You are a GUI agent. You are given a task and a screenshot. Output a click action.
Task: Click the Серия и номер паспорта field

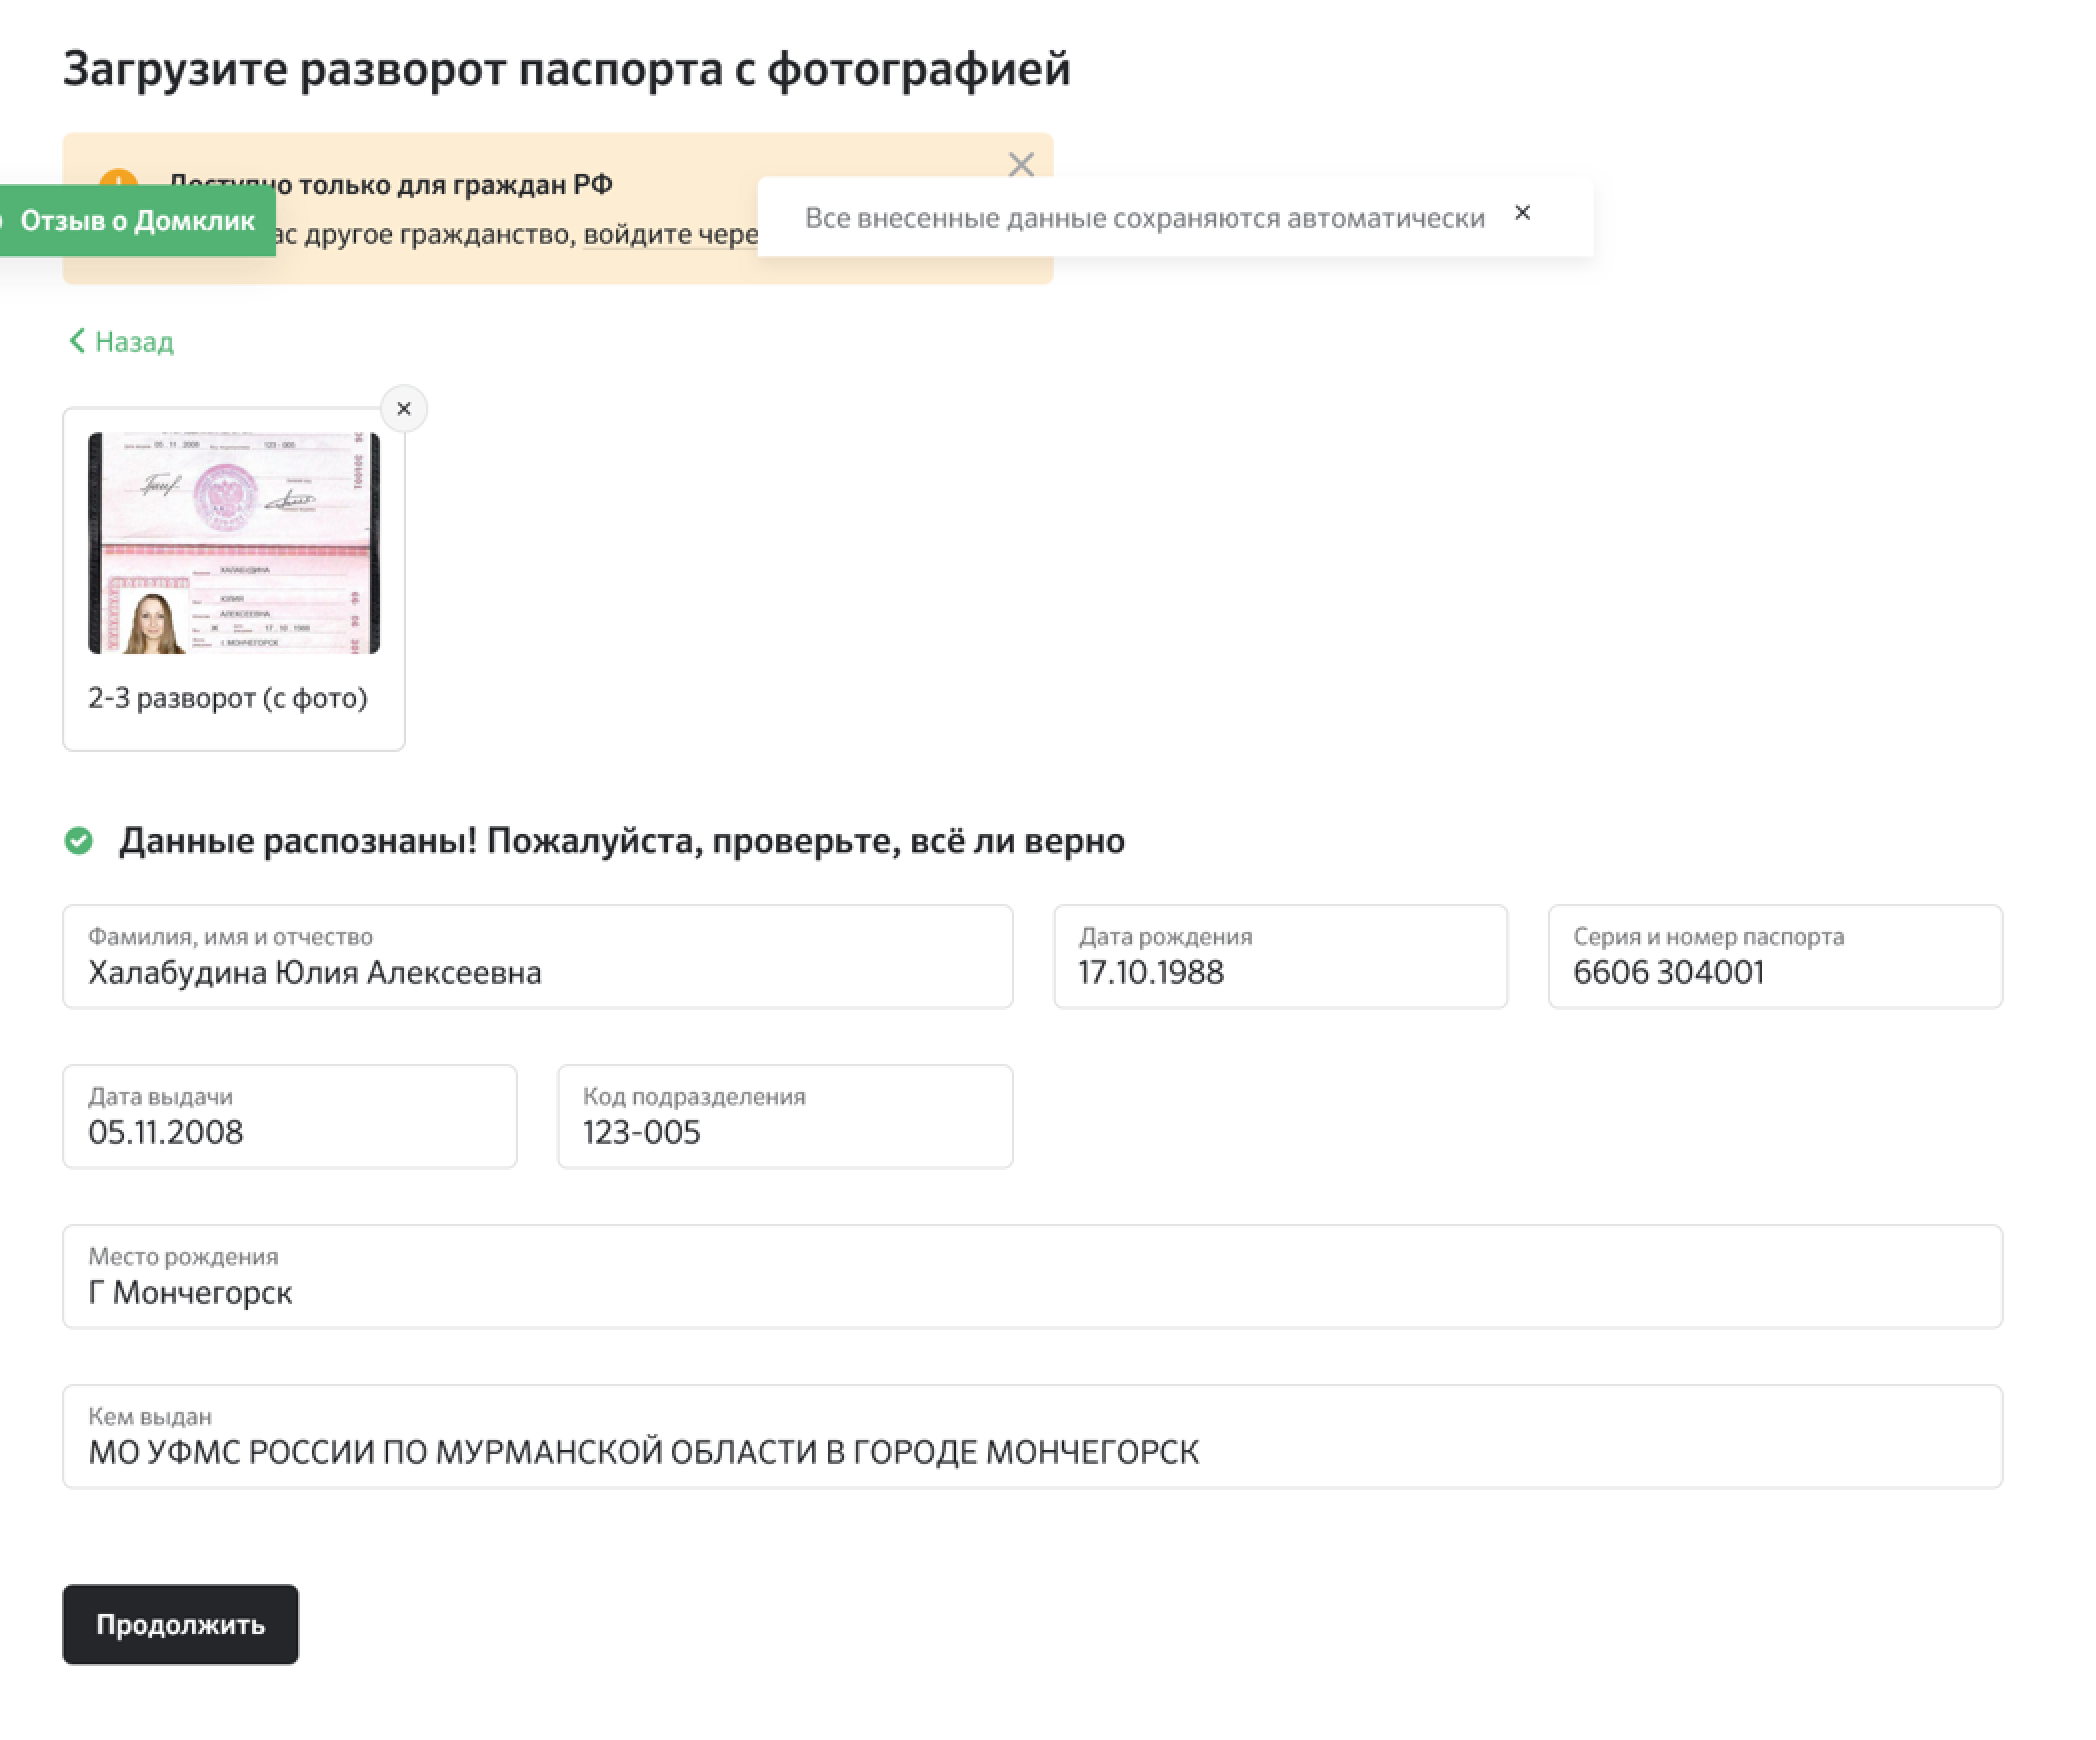(x=1774, y=972)
